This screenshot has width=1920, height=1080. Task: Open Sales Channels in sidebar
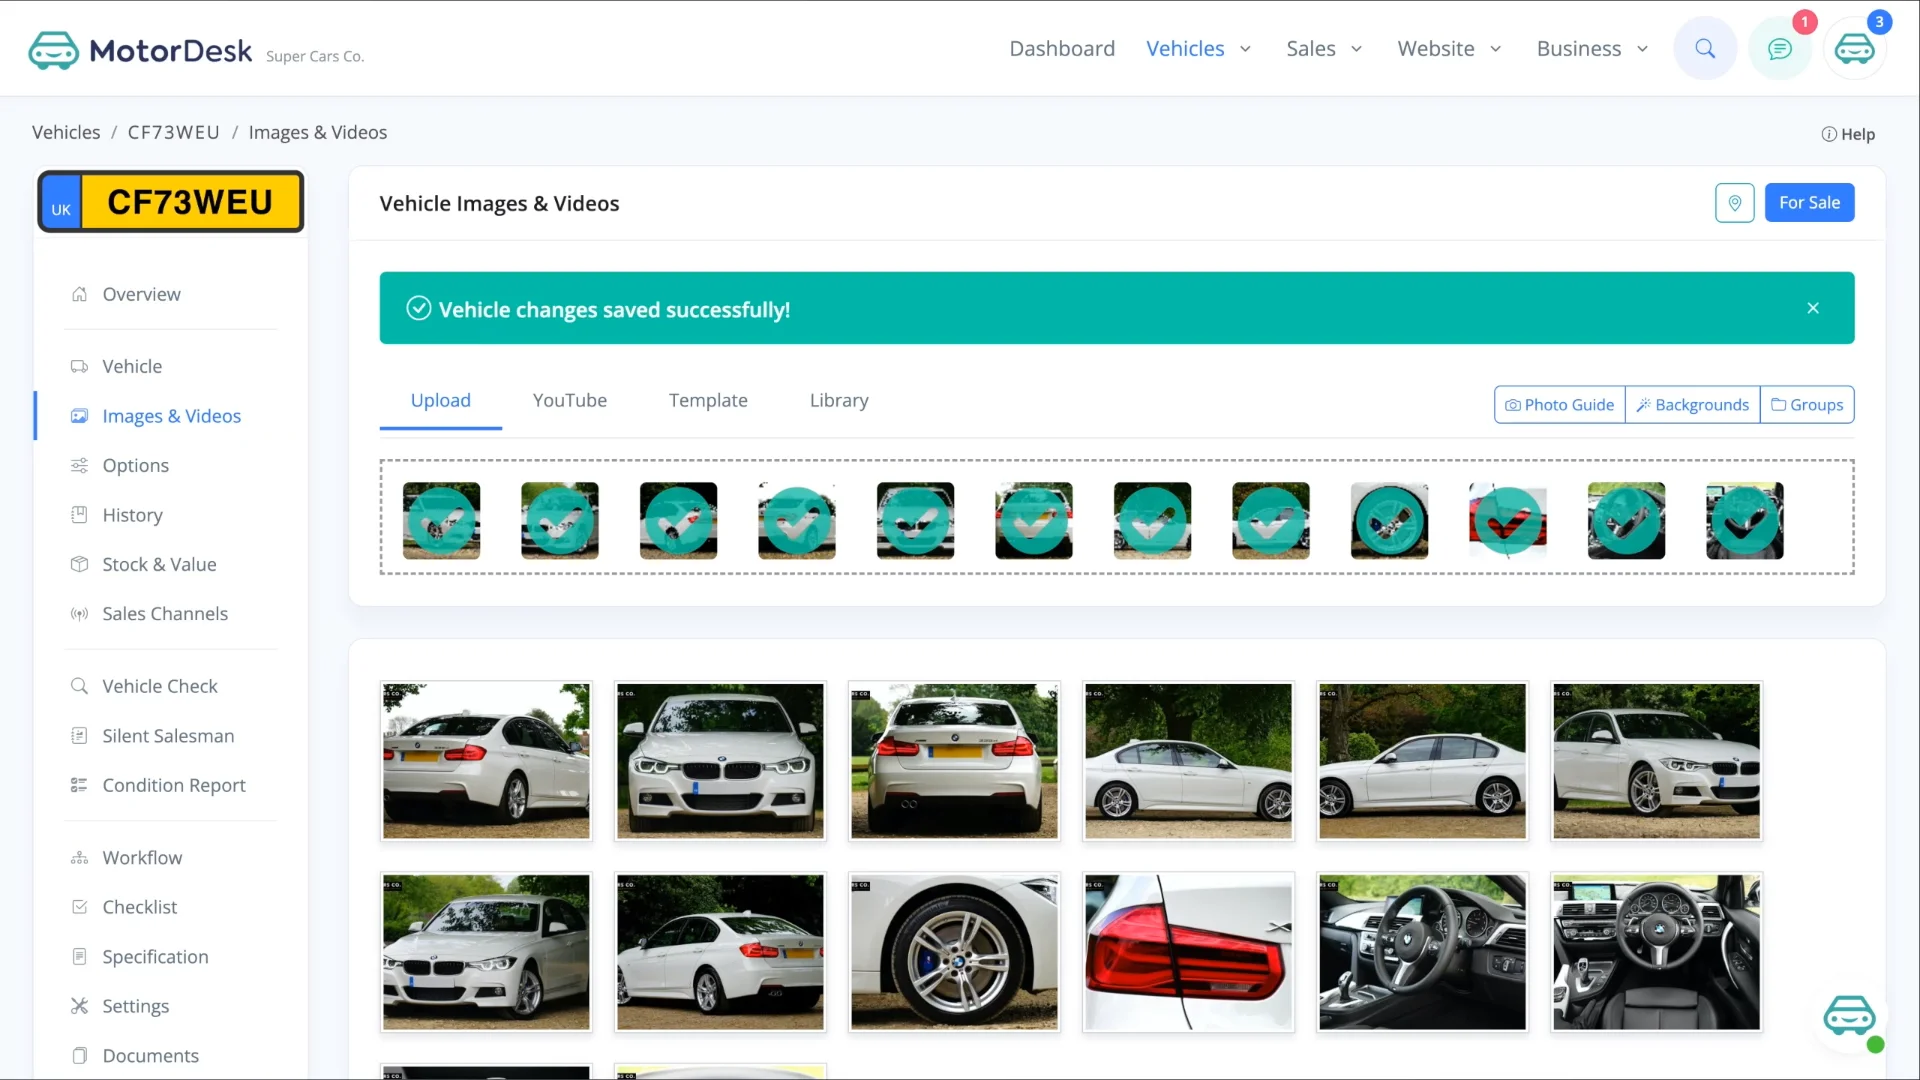tap(165, 614)
